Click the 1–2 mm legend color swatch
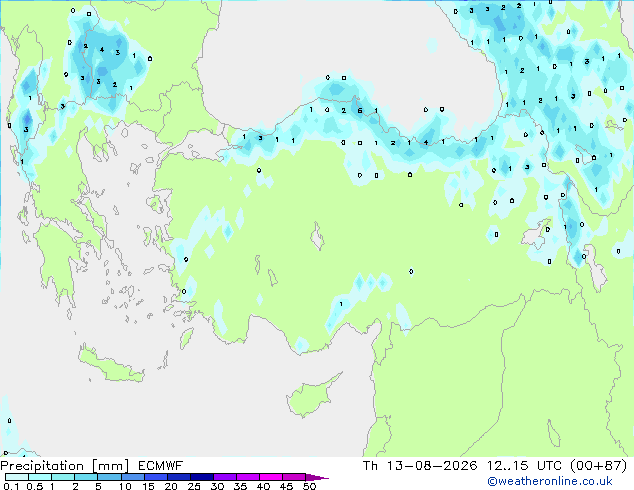Image resolution: width=634 pixels, height=490 pixels. [x=63, y=477]
